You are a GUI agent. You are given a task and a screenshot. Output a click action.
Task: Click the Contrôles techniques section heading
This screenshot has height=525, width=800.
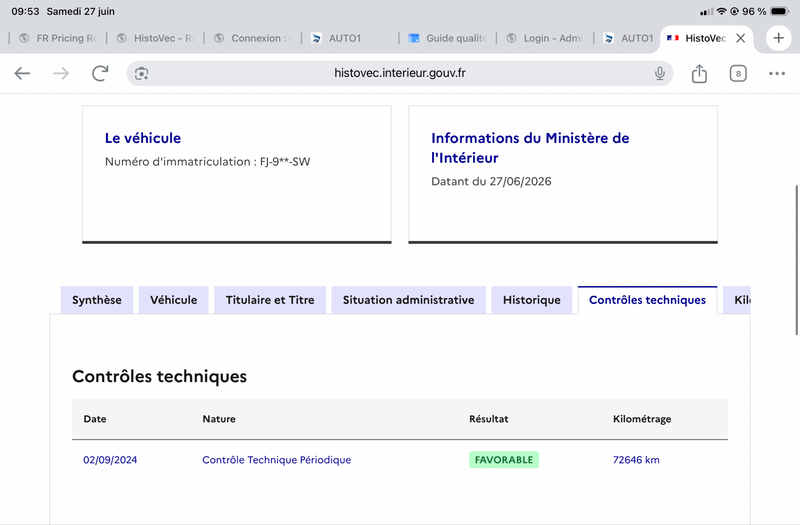160,377
